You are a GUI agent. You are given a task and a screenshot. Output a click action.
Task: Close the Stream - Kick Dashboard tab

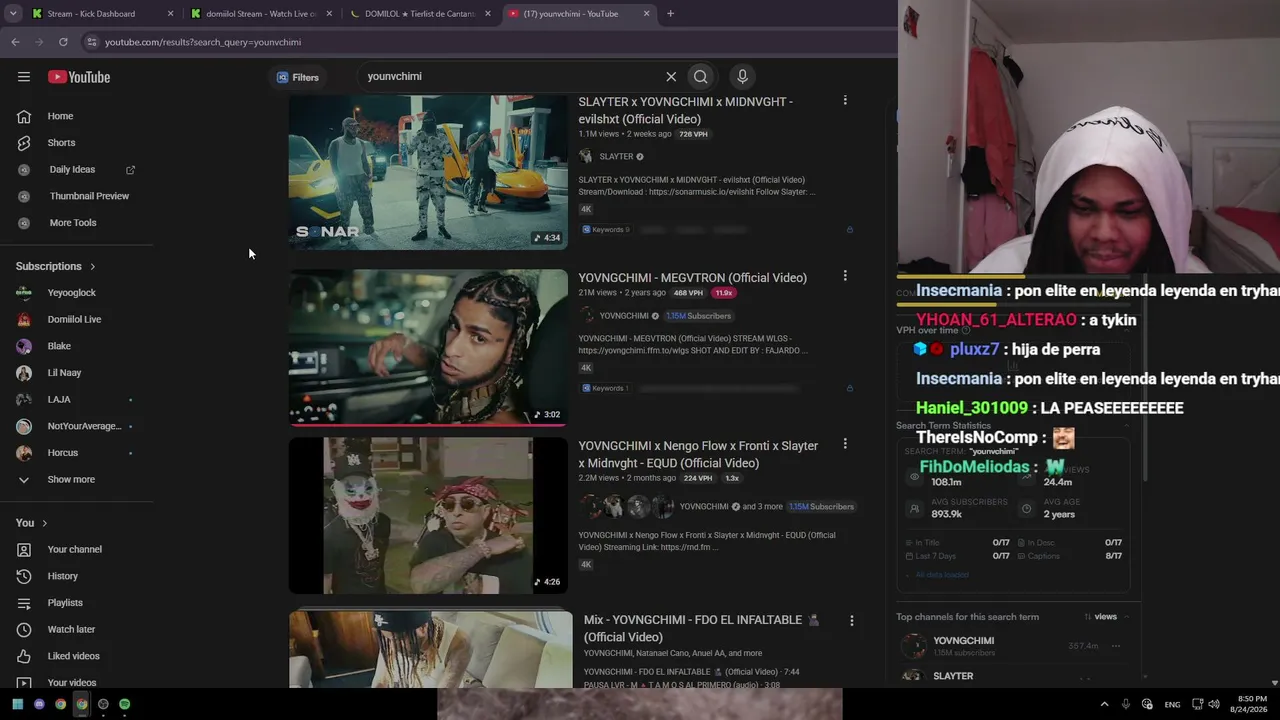coord(171,14)
